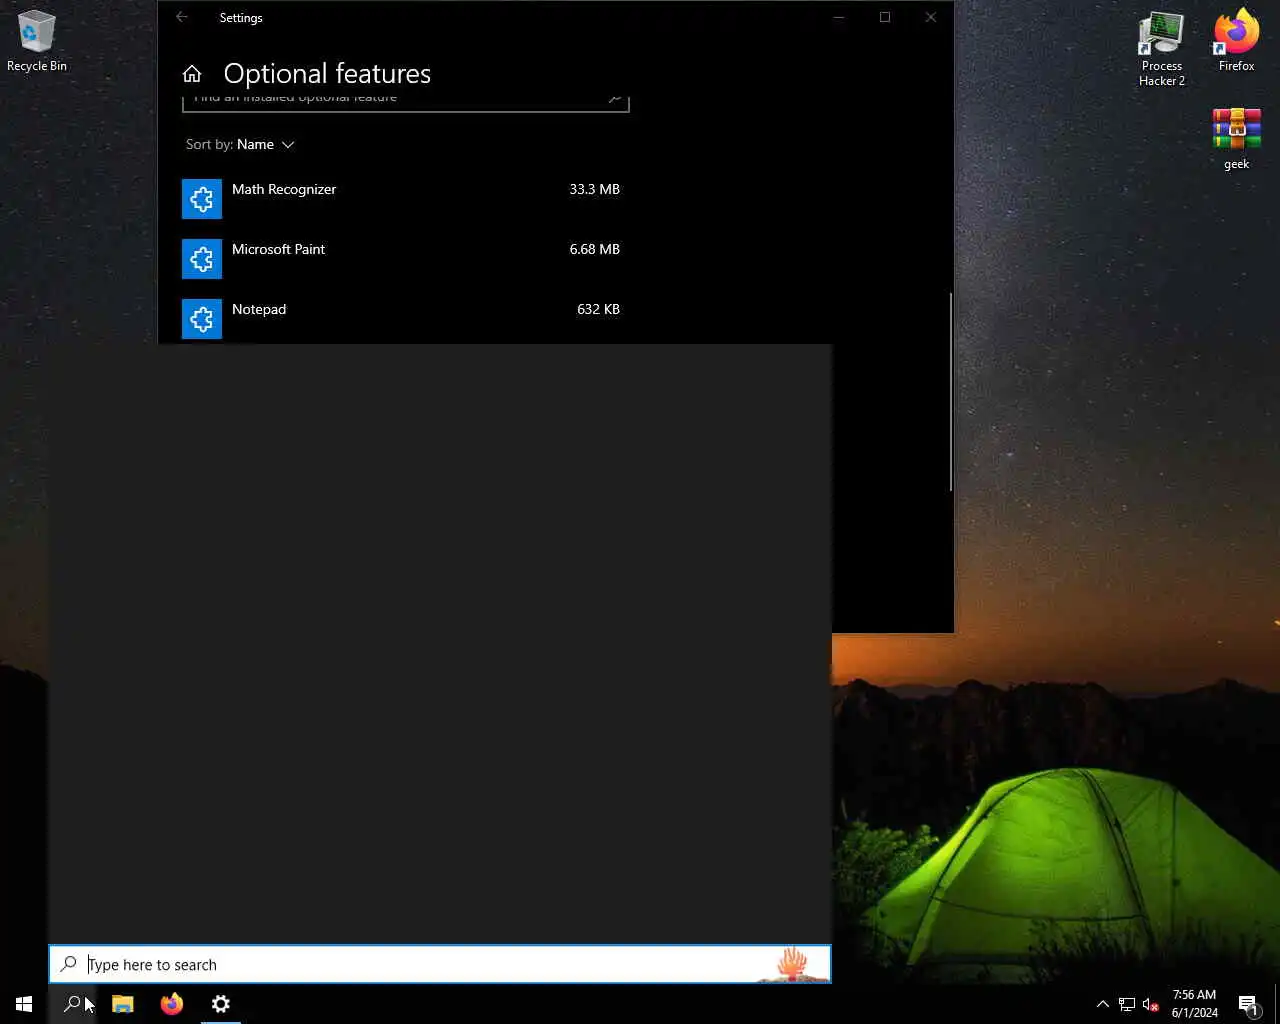Click the Microsoft Paint puzzle icon
Screen dimensions: 1280x1024
[202, 259]
